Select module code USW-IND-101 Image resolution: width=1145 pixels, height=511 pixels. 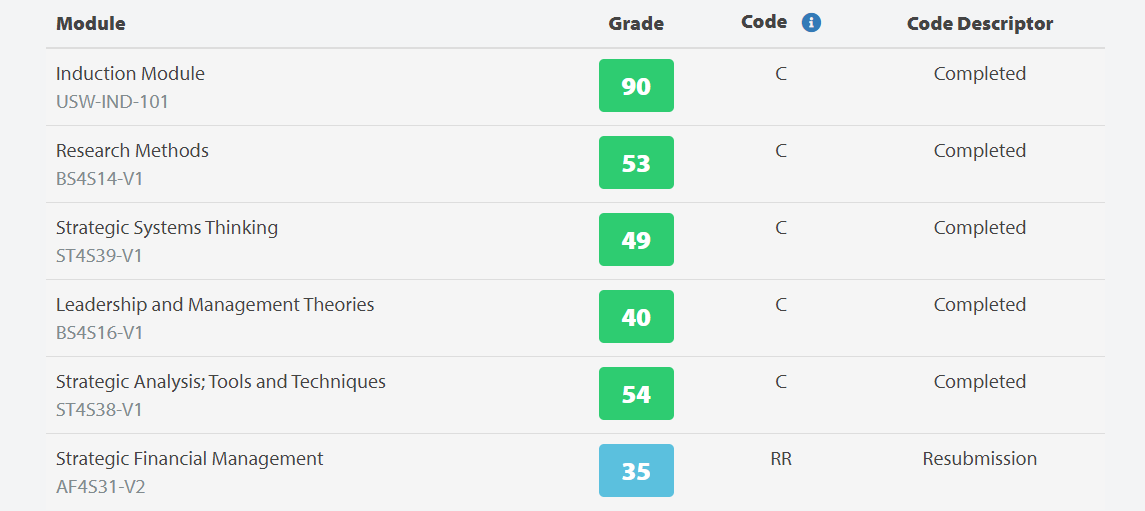click(112, 101)
